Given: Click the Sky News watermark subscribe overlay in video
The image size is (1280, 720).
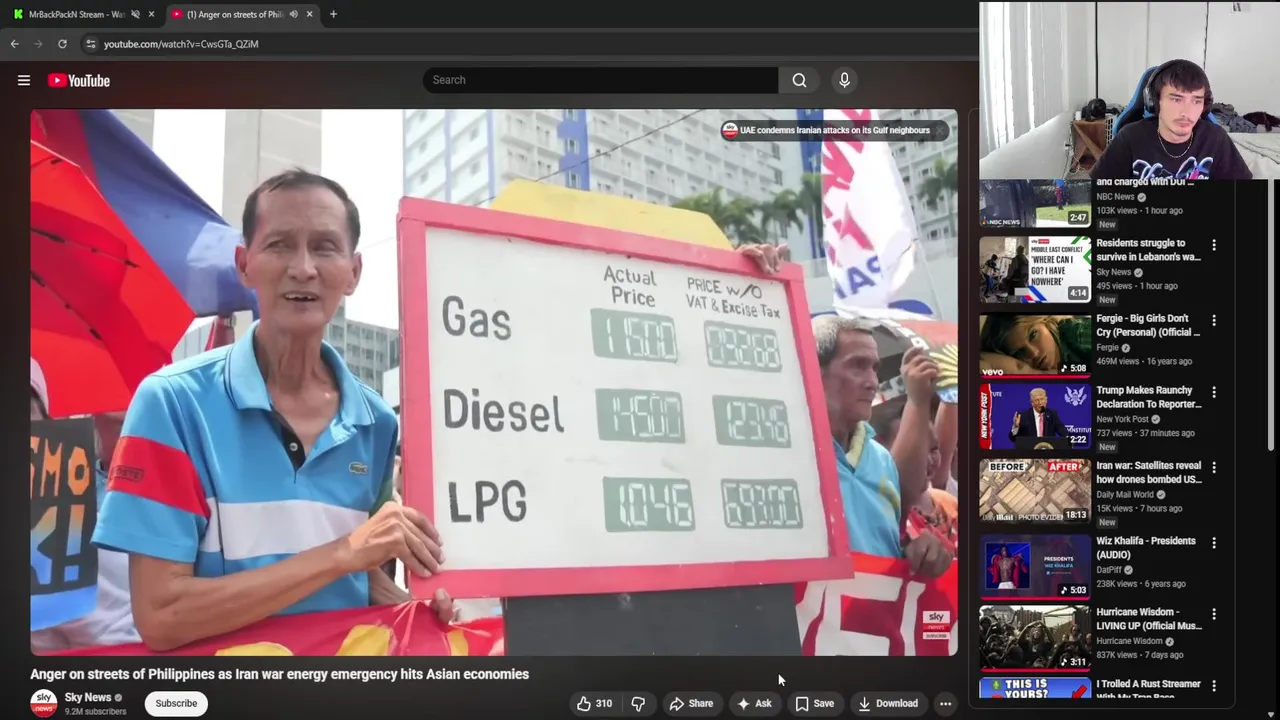Looking at the screenshot, I should [936, 625].
